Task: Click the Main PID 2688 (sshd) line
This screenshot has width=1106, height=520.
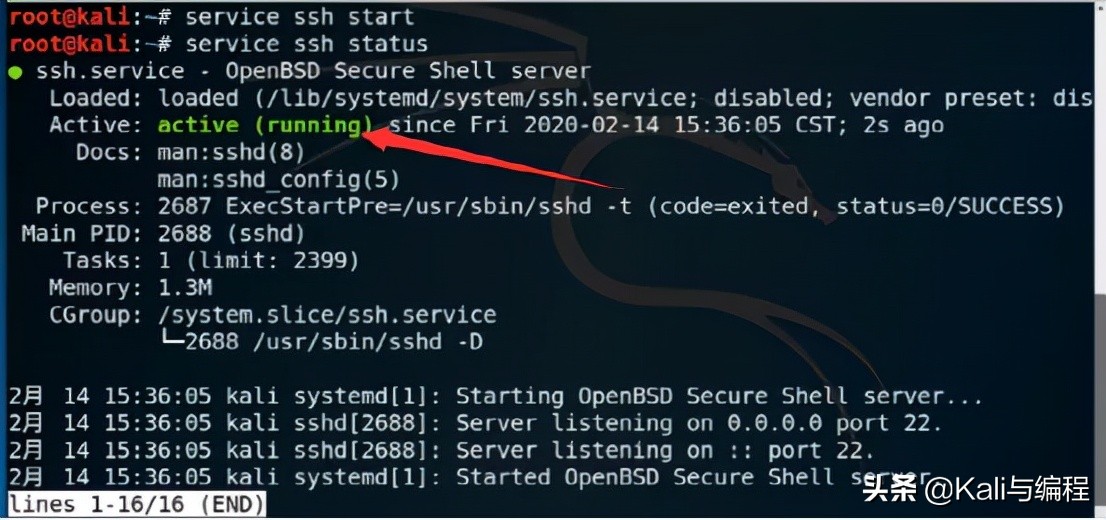Action: [164, 234]
